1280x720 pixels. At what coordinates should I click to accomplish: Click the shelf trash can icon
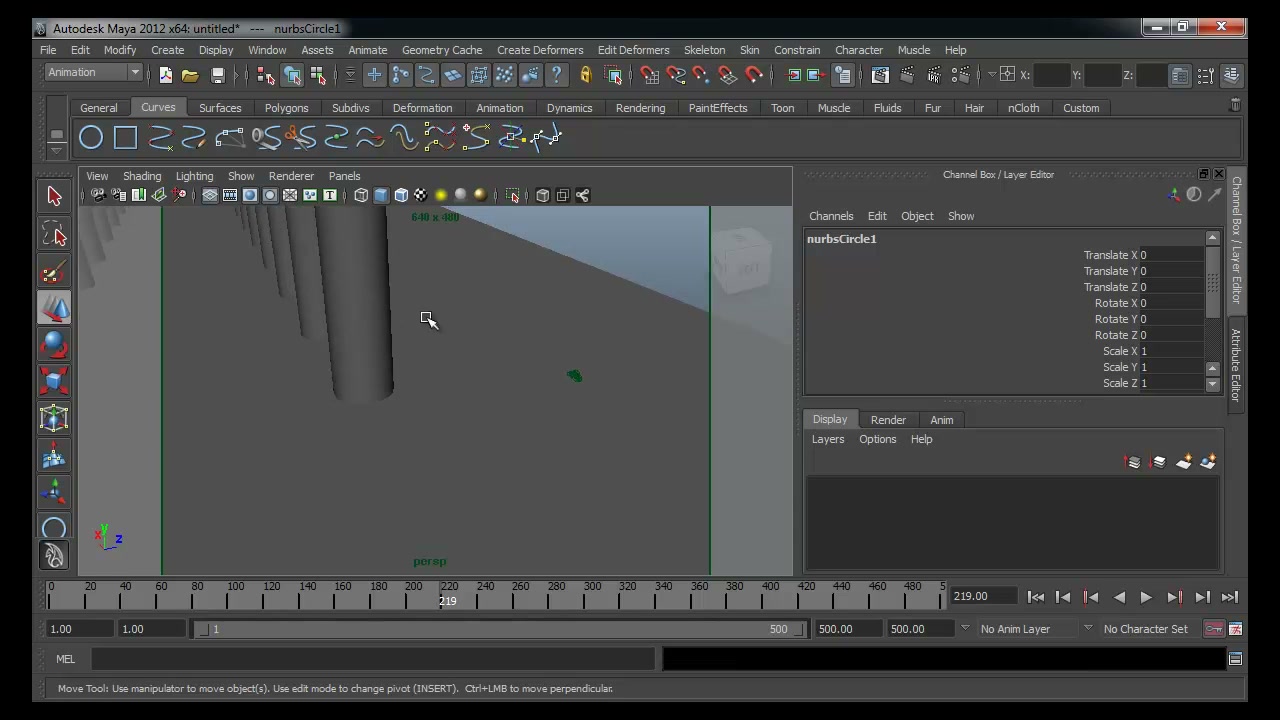click(x=1235, y=105)
